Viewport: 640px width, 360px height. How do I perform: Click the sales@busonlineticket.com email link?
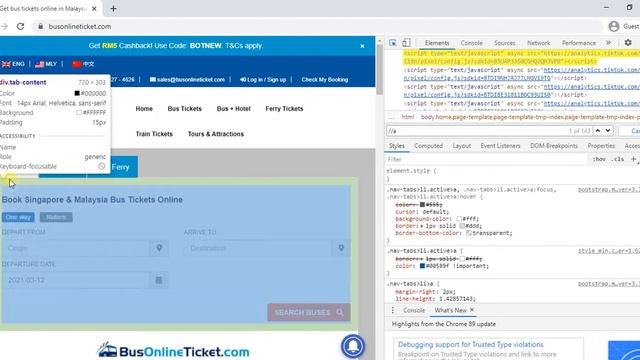point(187,80)
